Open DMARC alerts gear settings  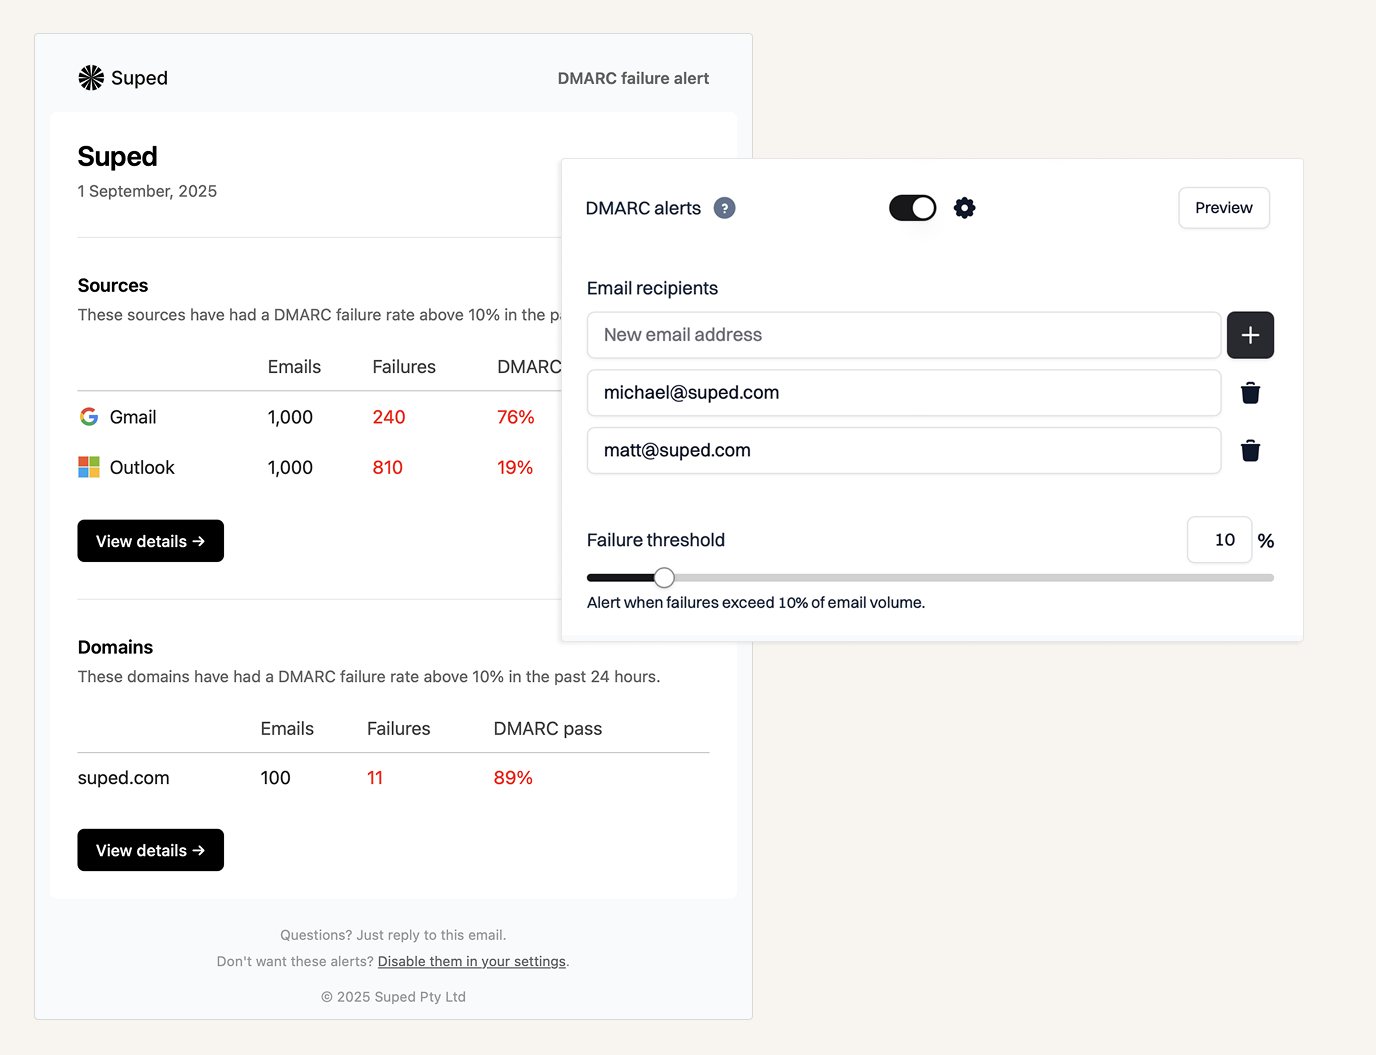[964, 208]
